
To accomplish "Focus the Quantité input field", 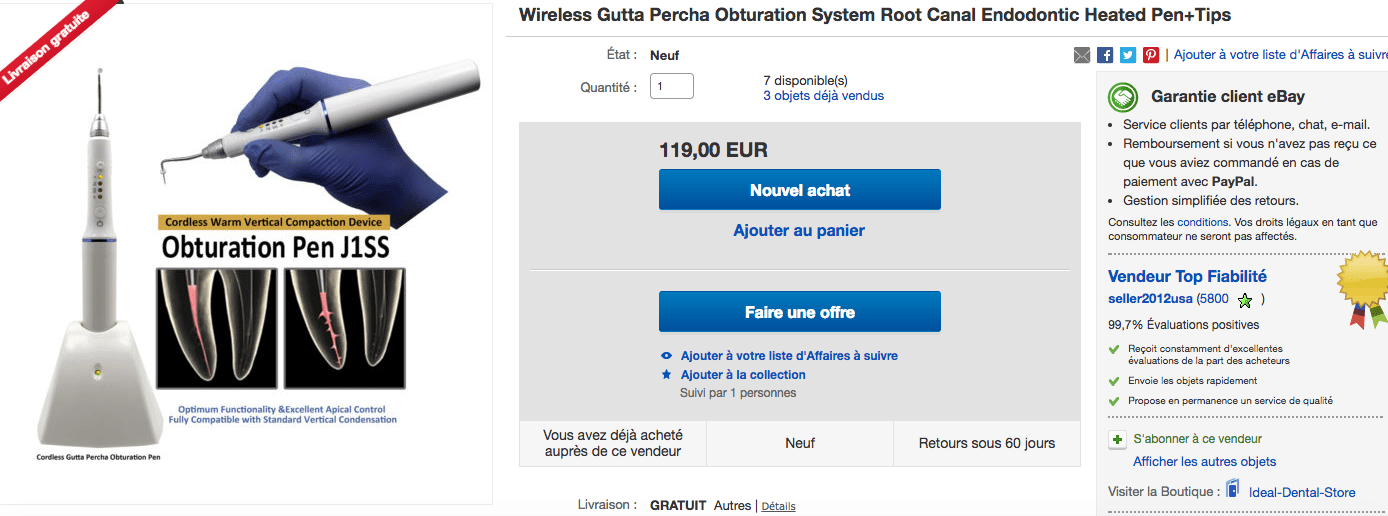I will click(x=672, y=87).
